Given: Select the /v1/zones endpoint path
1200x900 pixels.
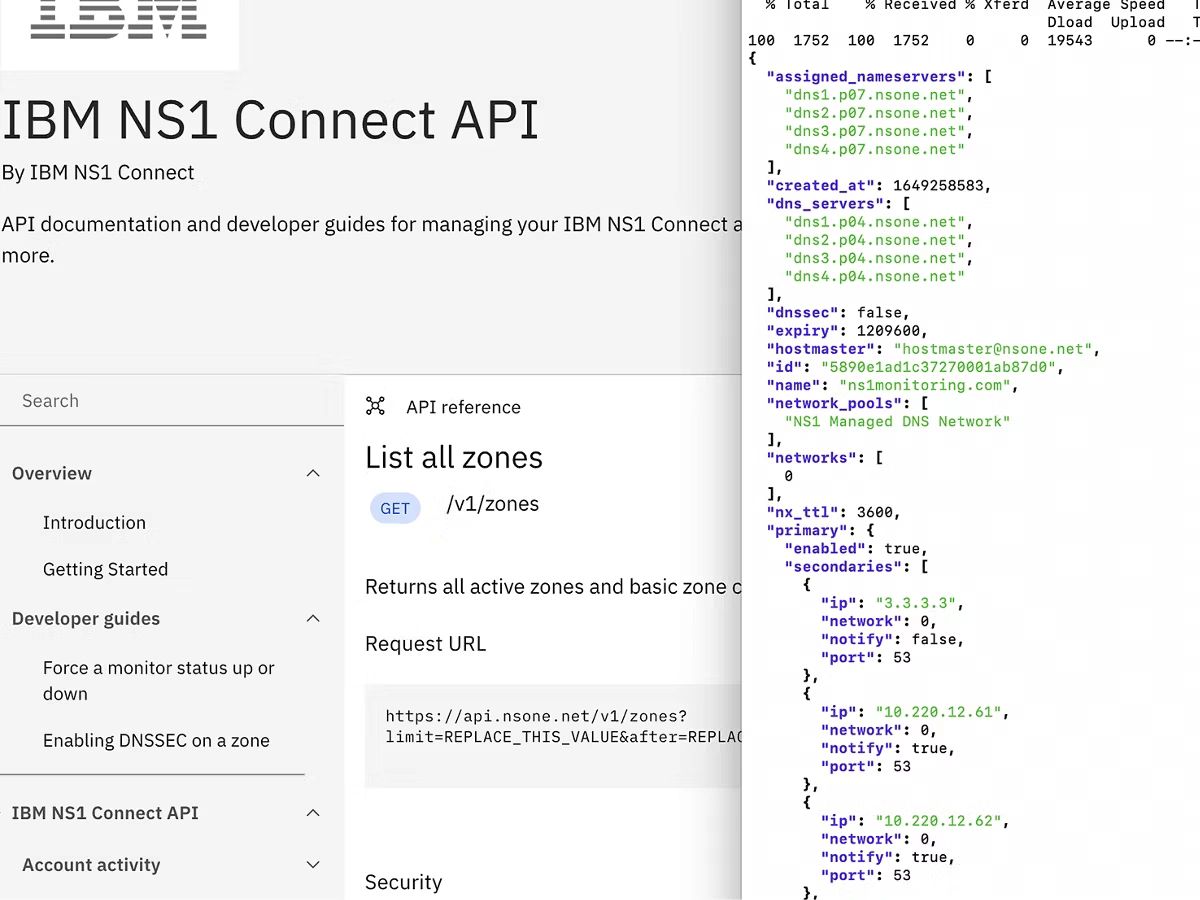Looking at the screenshot, I should tap(492, 504).
